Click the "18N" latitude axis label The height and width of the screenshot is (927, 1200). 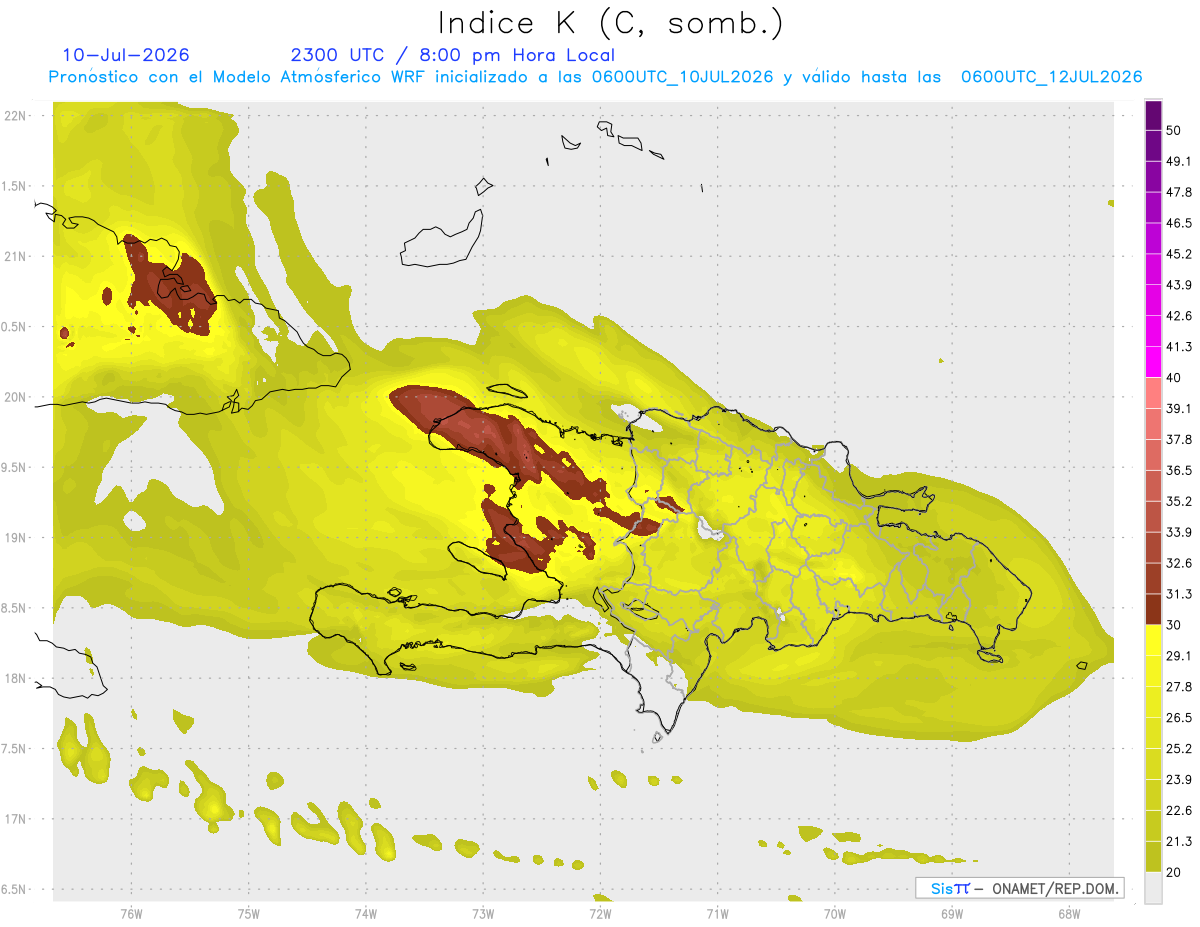coord(17,678)
